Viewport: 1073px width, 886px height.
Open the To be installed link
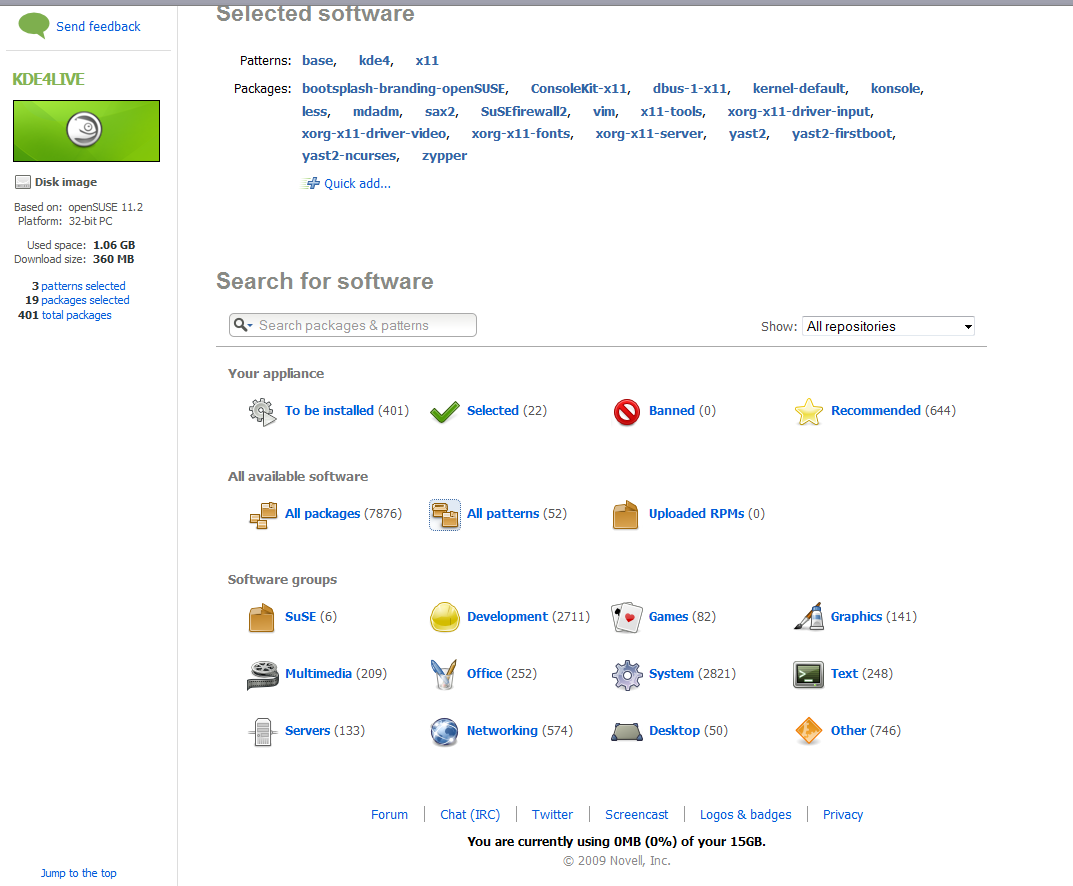point(329,411)
